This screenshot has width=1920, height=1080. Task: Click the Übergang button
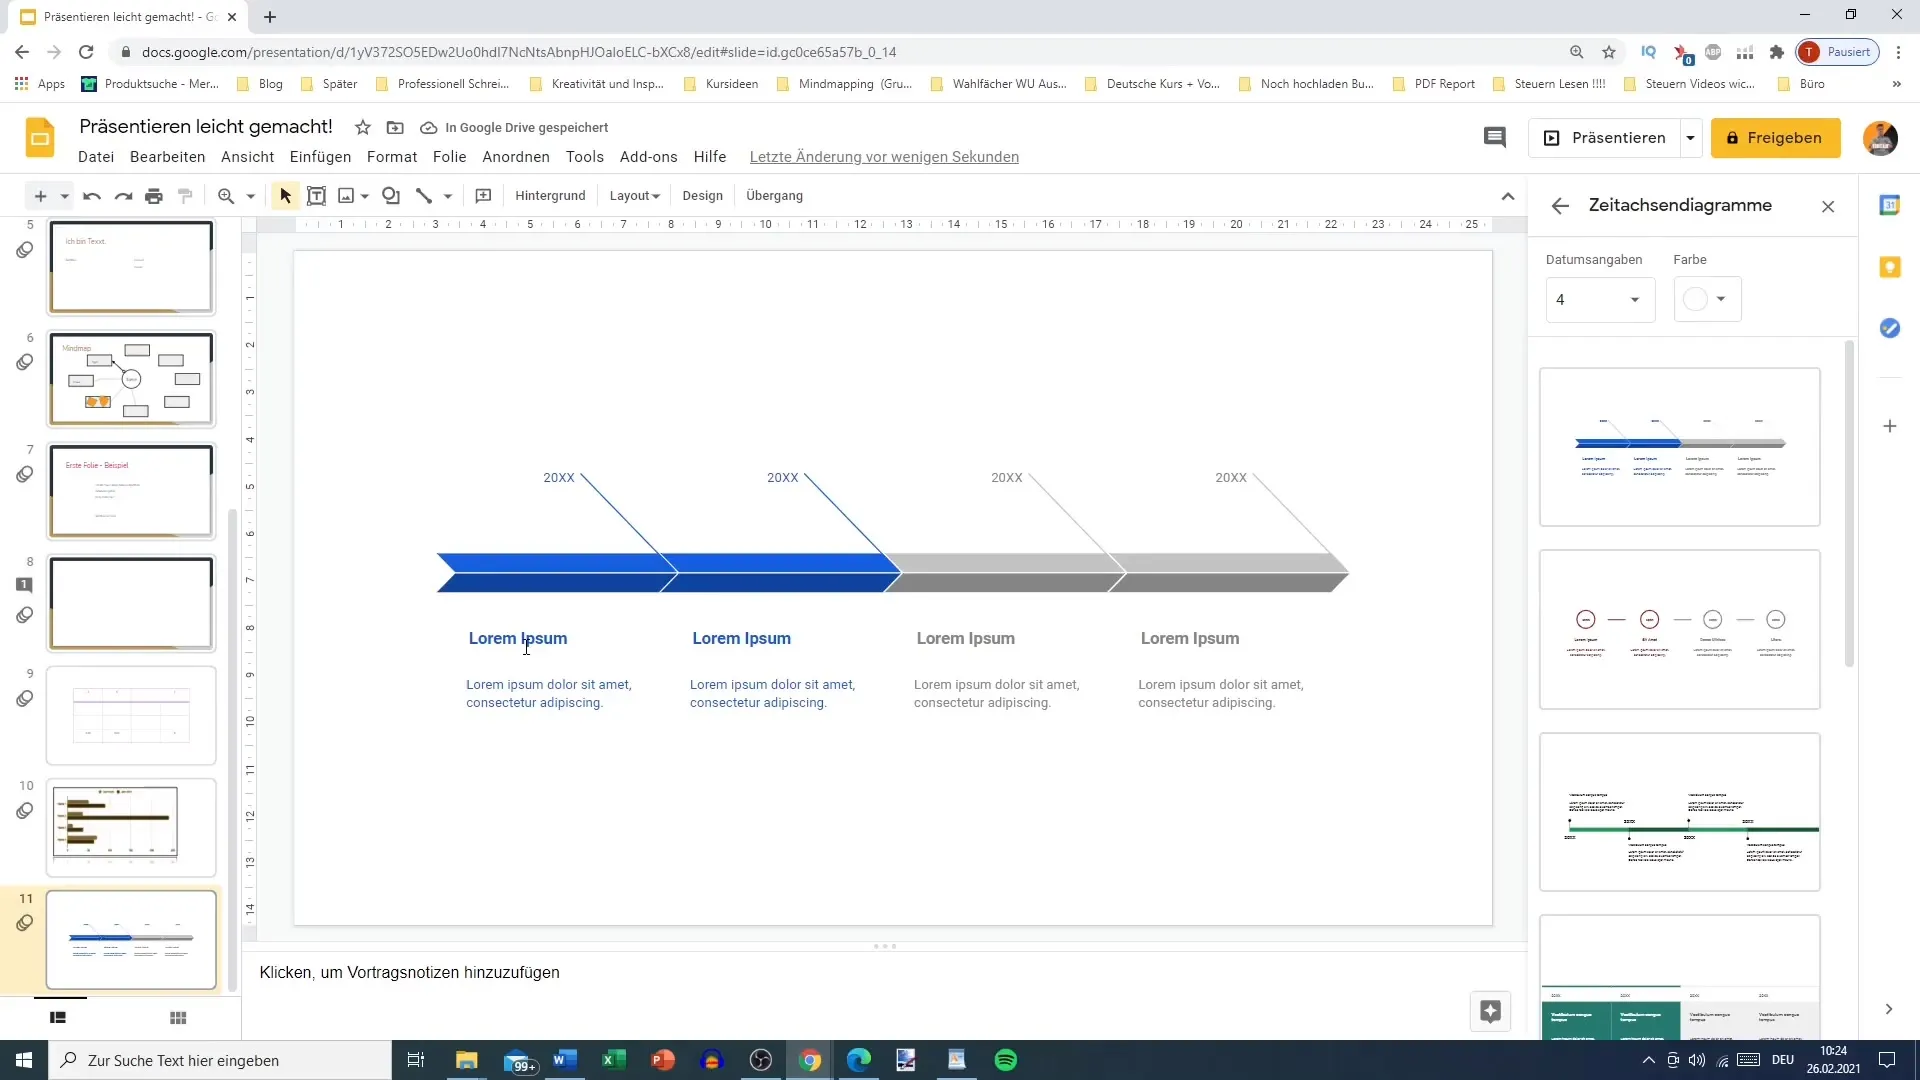coord(774,196)
